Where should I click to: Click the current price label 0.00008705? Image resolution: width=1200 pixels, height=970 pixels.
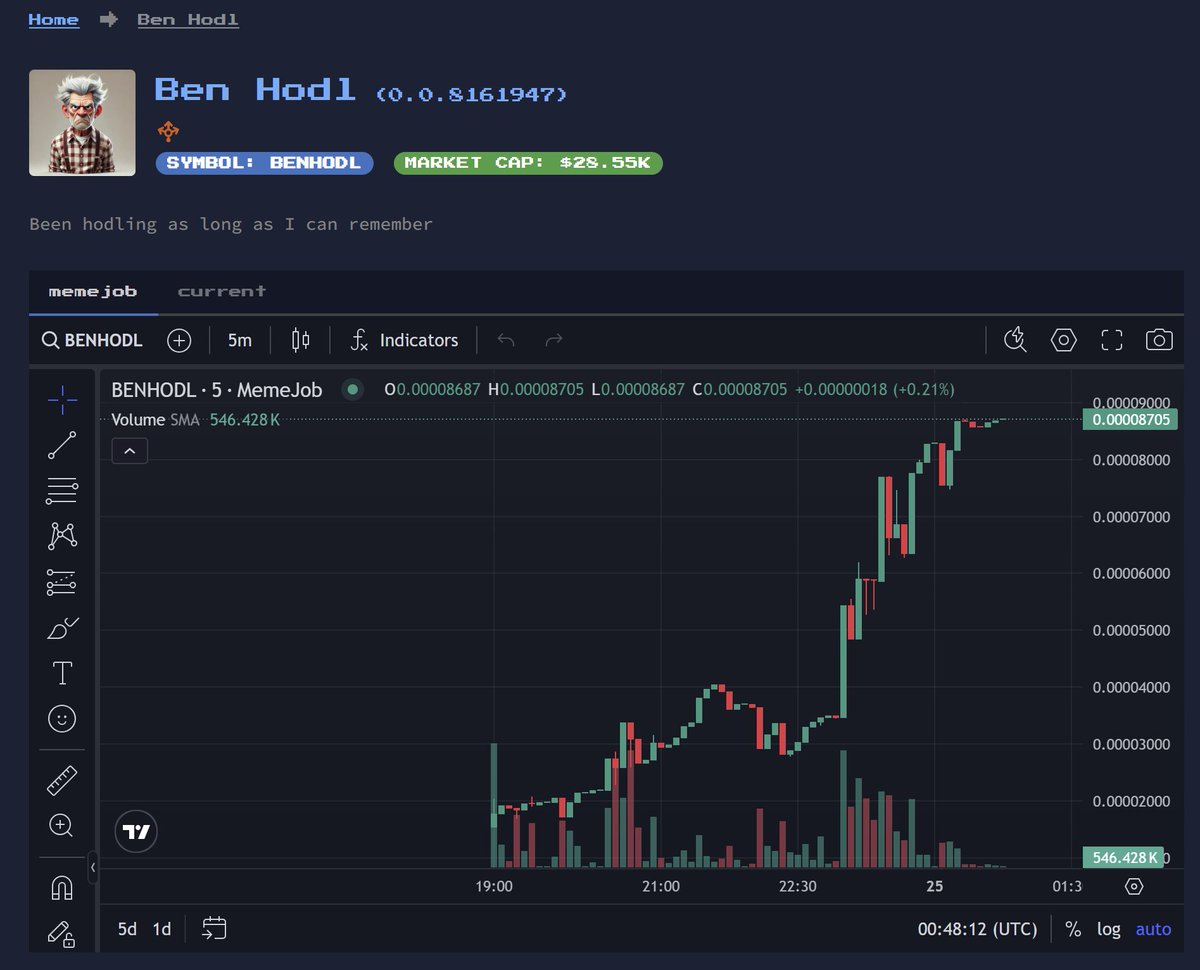(1130, 420)
